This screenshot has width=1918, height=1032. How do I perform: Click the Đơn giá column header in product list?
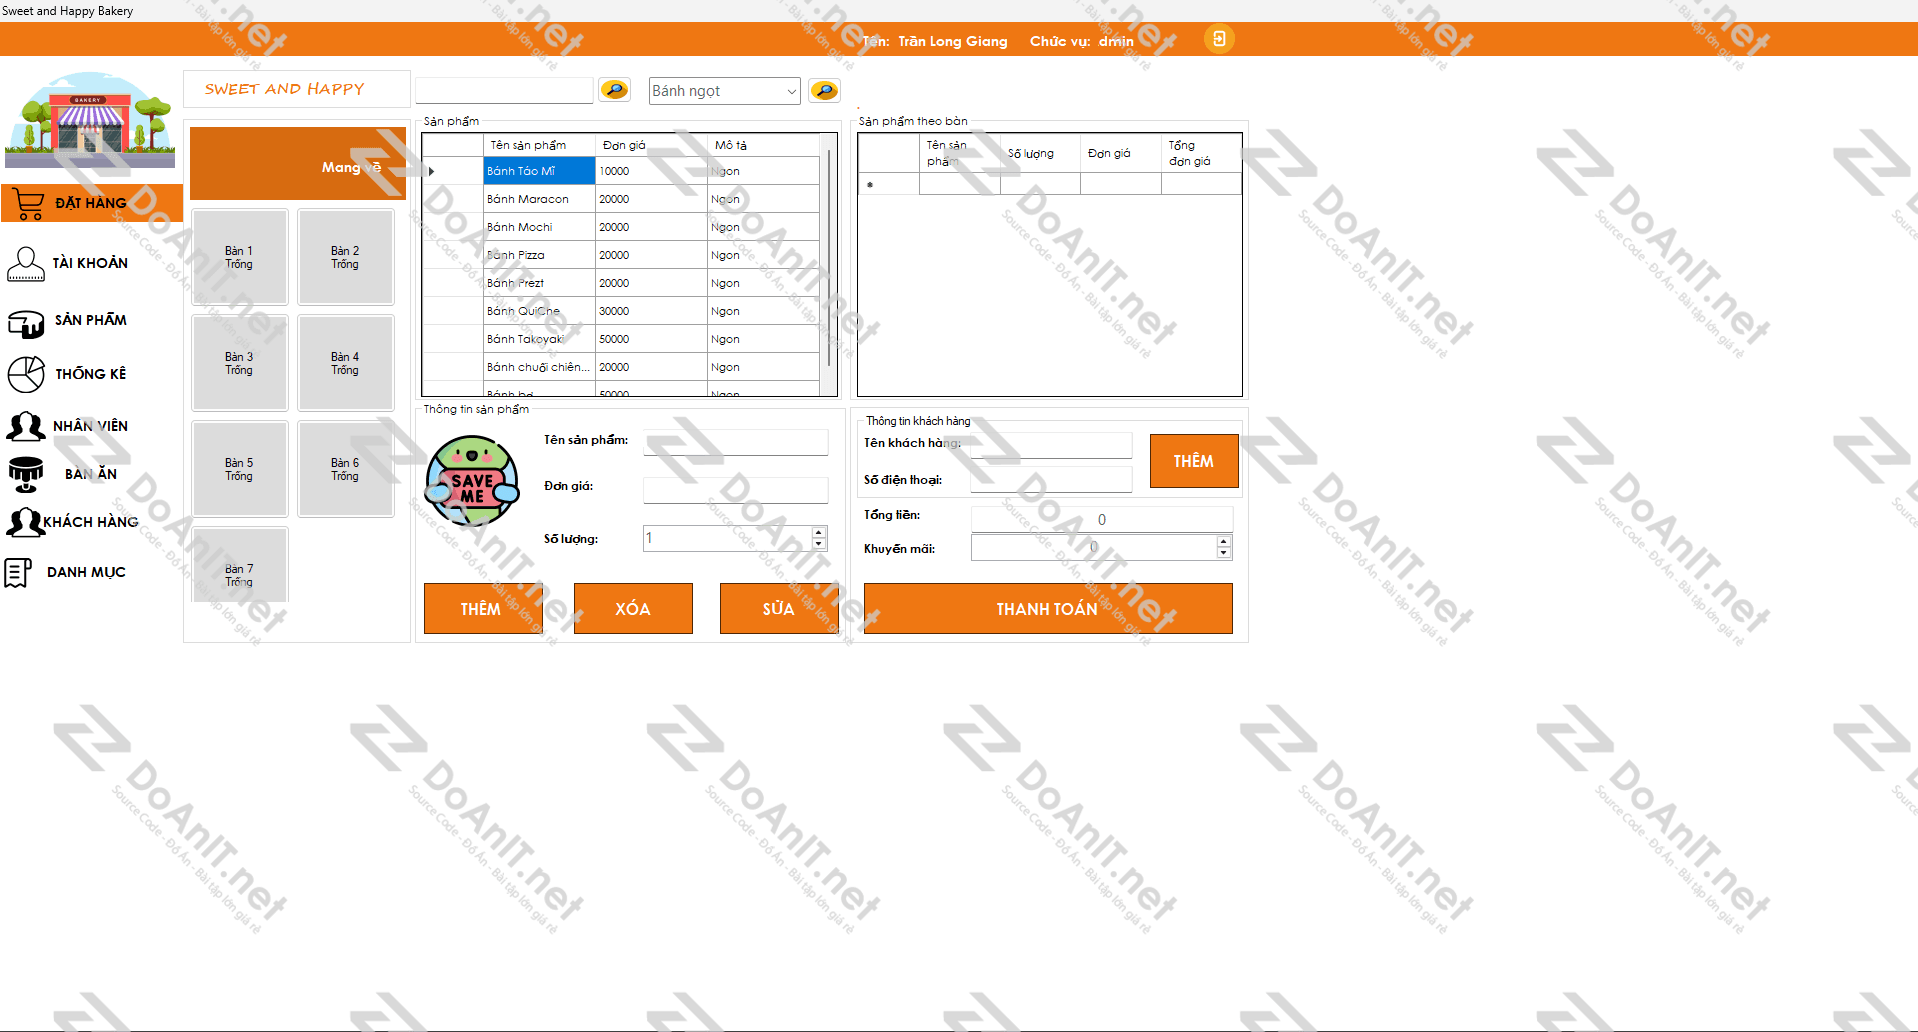[x=652, y=145]
